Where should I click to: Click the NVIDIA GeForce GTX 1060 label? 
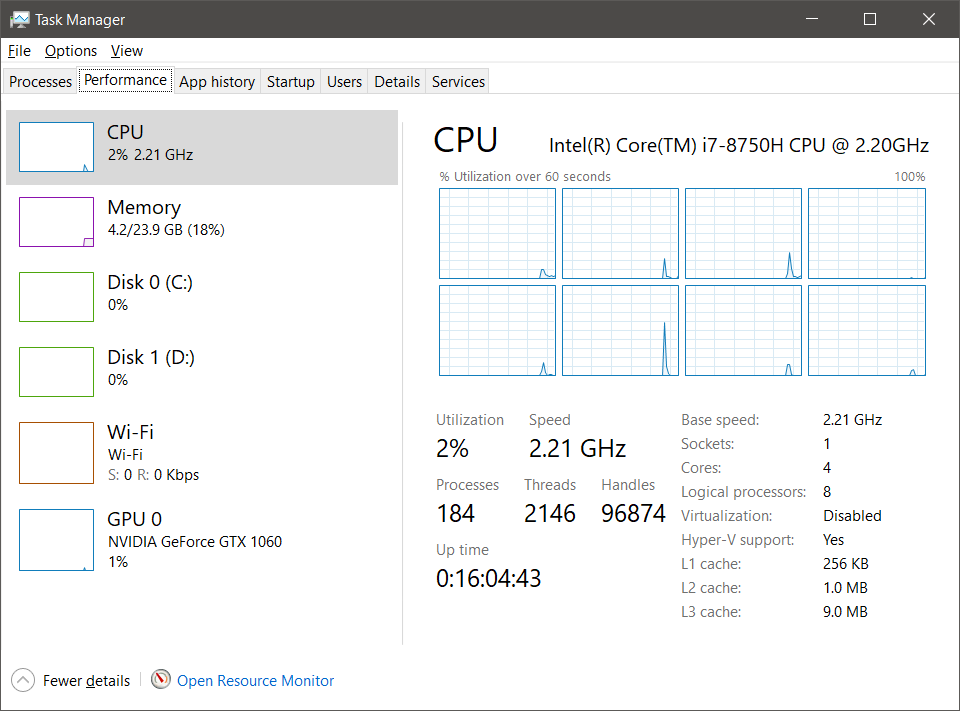pos(195,542)
